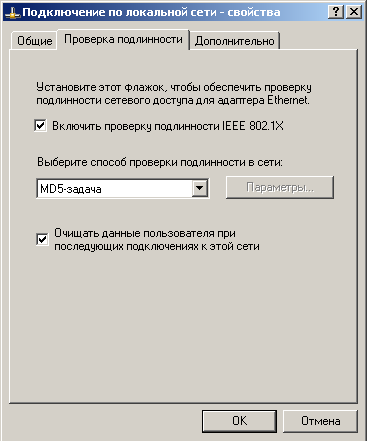
Task: Click the Отмена button
Action: [x=320, y=421]
